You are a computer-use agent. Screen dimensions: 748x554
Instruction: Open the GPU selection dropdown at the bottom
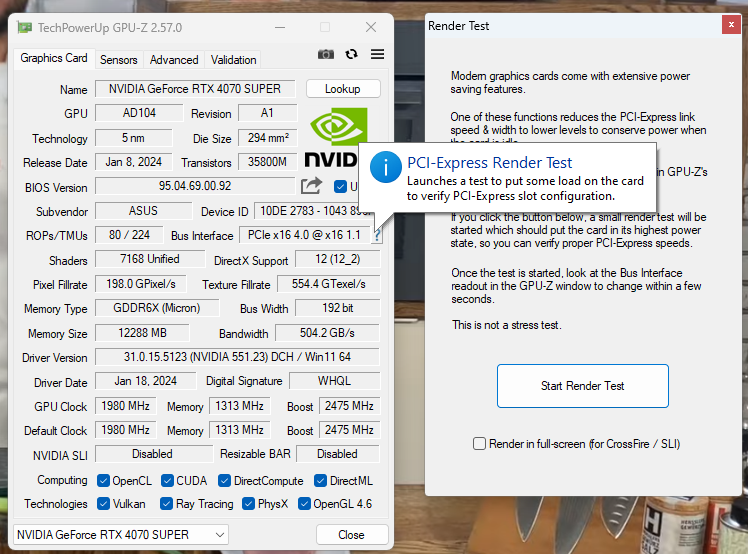[121, 534]
